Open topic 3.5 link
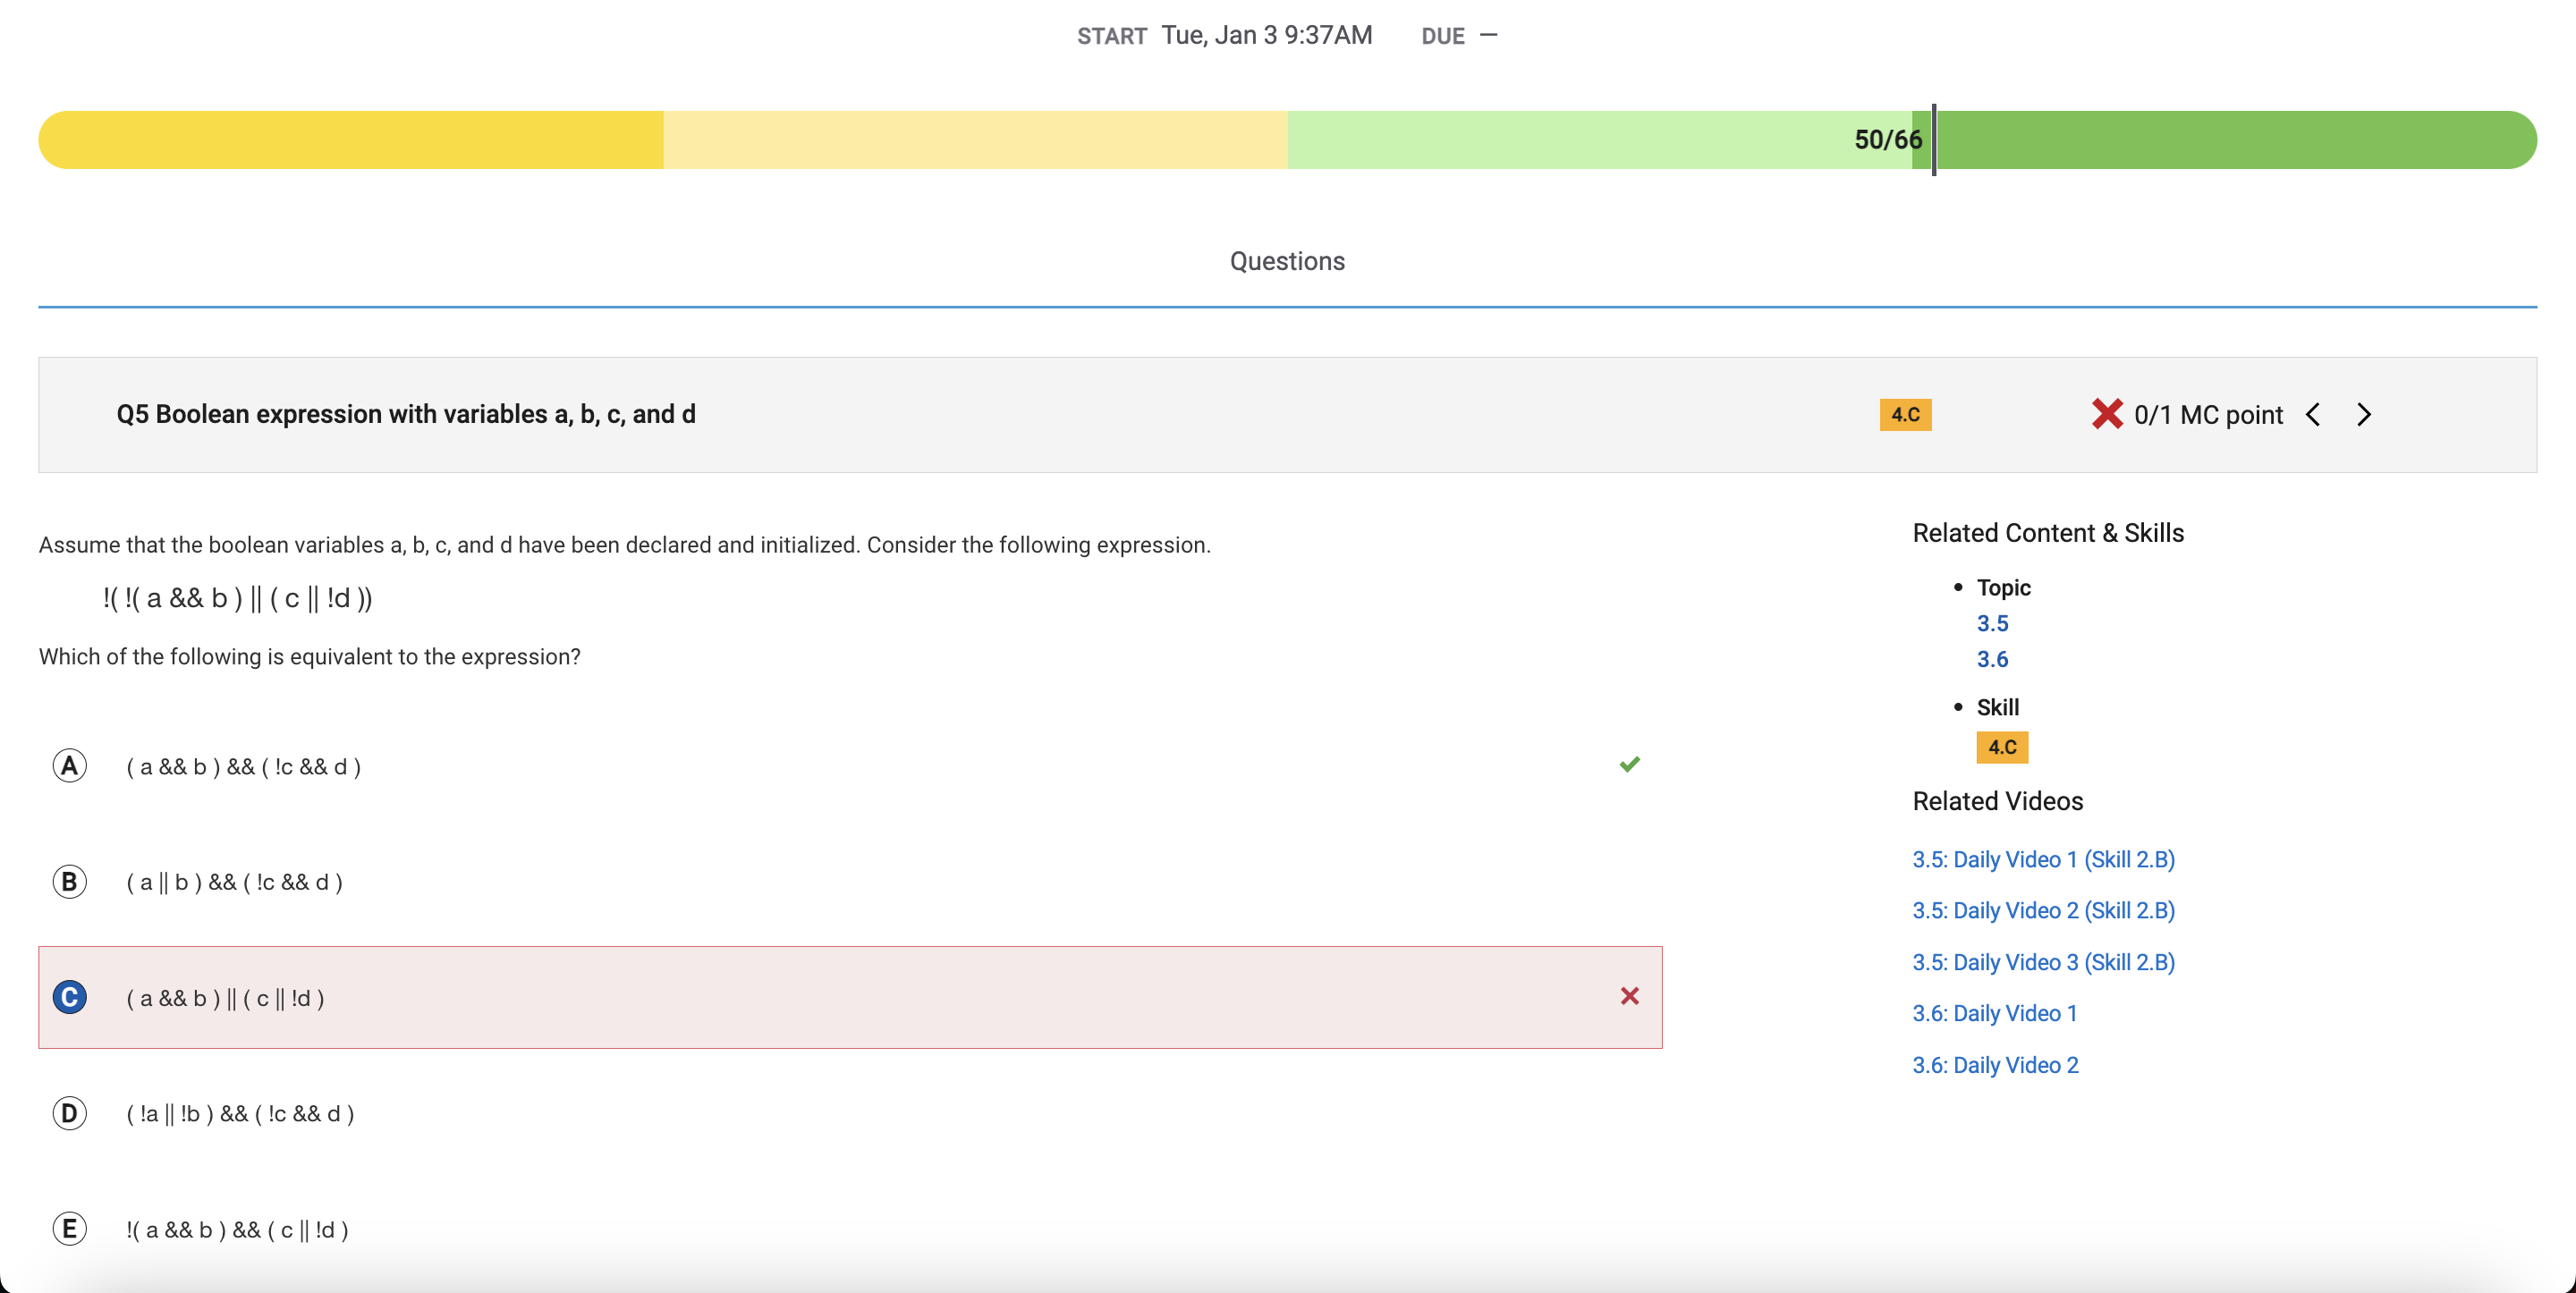Screen dimensions: 2576x1293 (x=1992, y=624)
